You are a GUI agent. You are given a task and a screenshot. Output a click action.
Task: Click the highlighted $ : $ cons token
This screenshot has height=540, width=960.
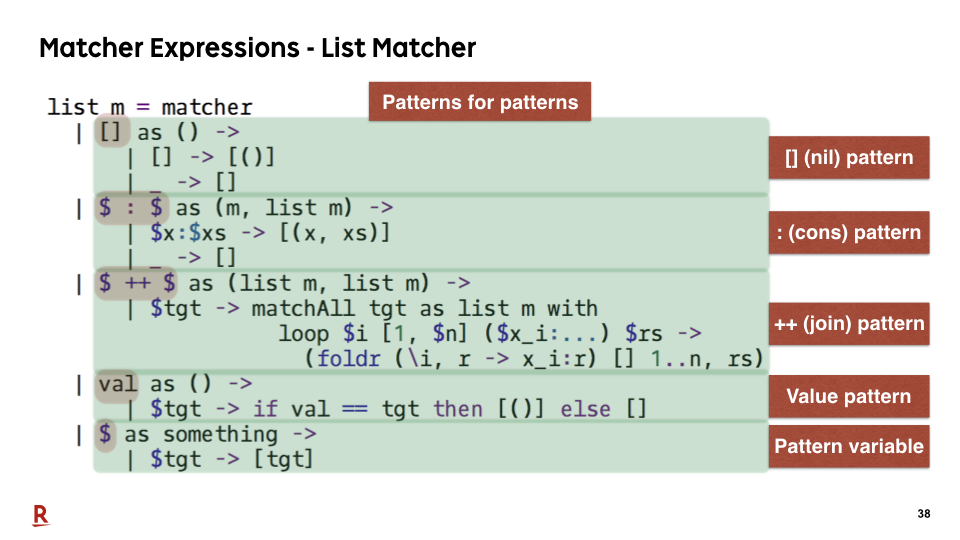point(131,208)
